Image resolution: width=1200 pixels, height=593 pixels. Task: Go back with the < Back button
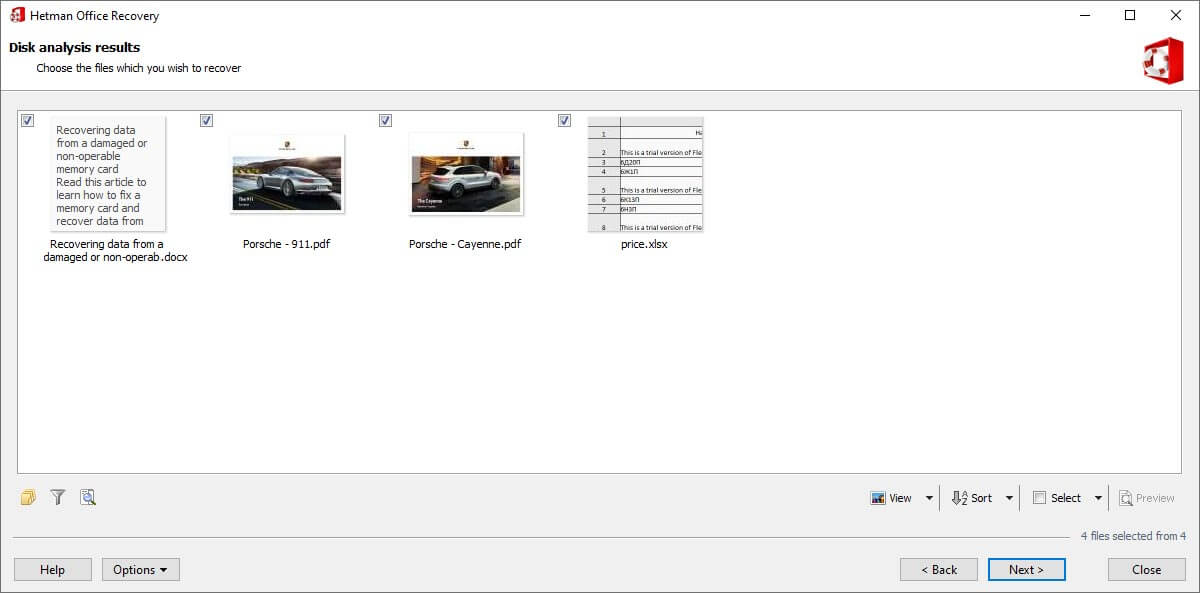pos(938,570)
